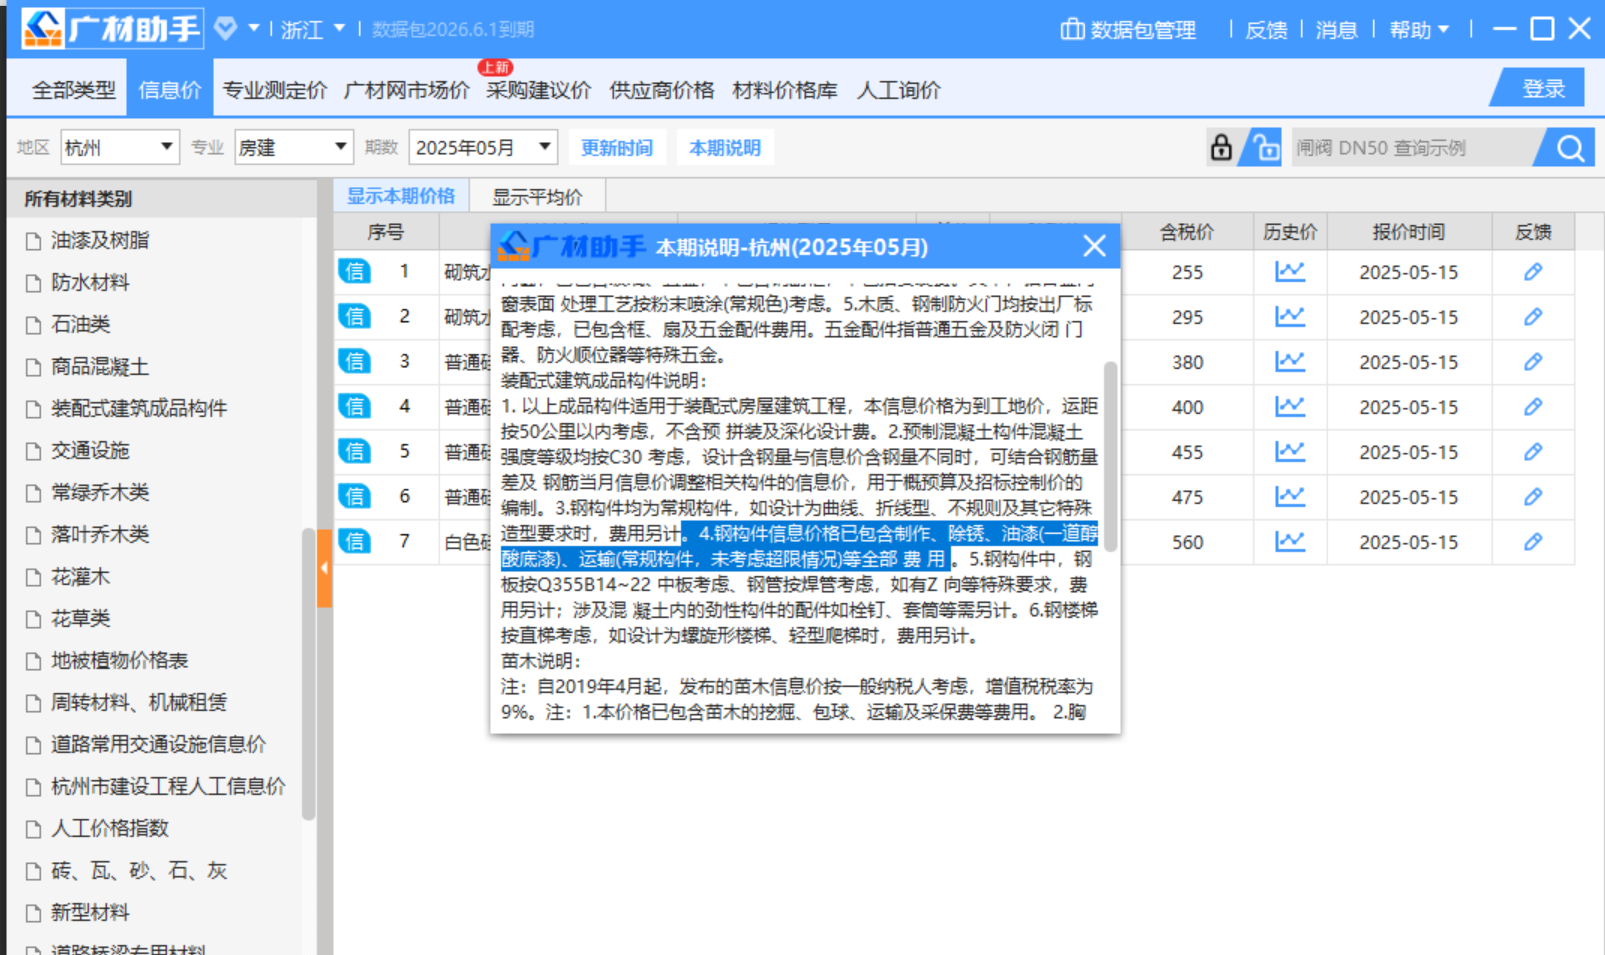Open 采购建议价 tab

click(538, 90)
